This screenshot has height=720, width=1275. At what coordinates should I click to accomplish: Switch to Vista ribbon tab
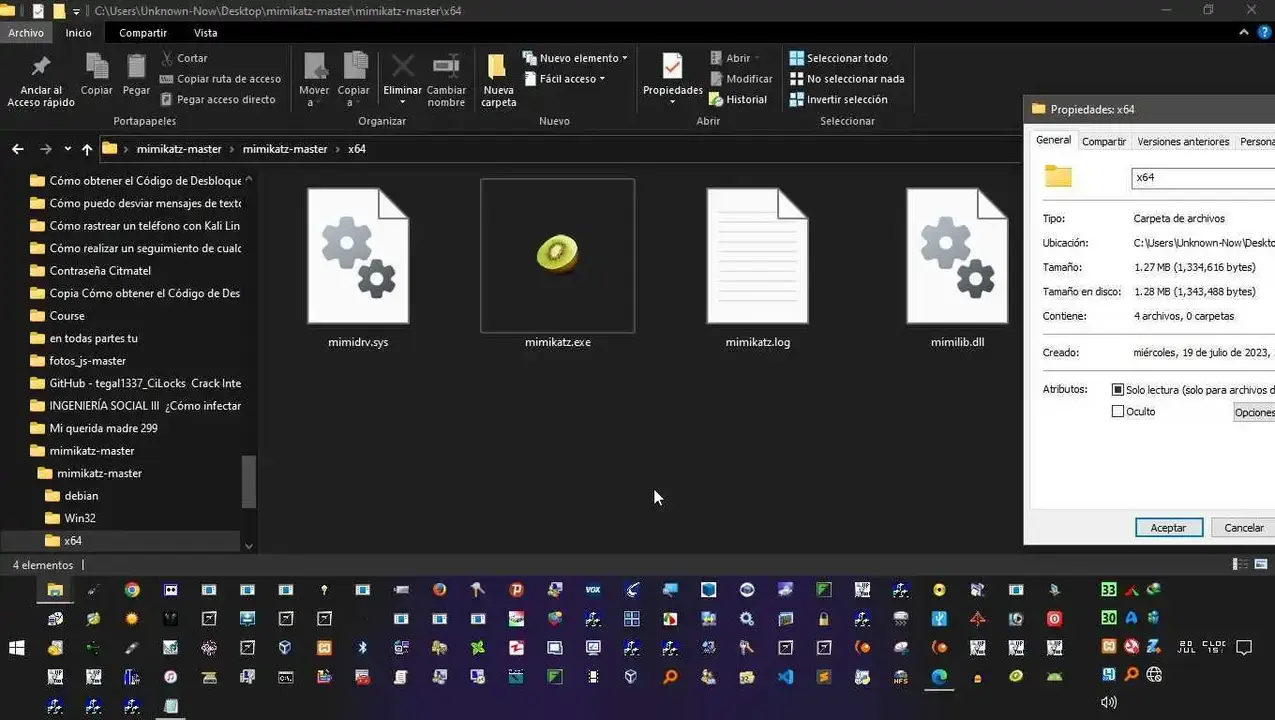[x=205, y=32]
